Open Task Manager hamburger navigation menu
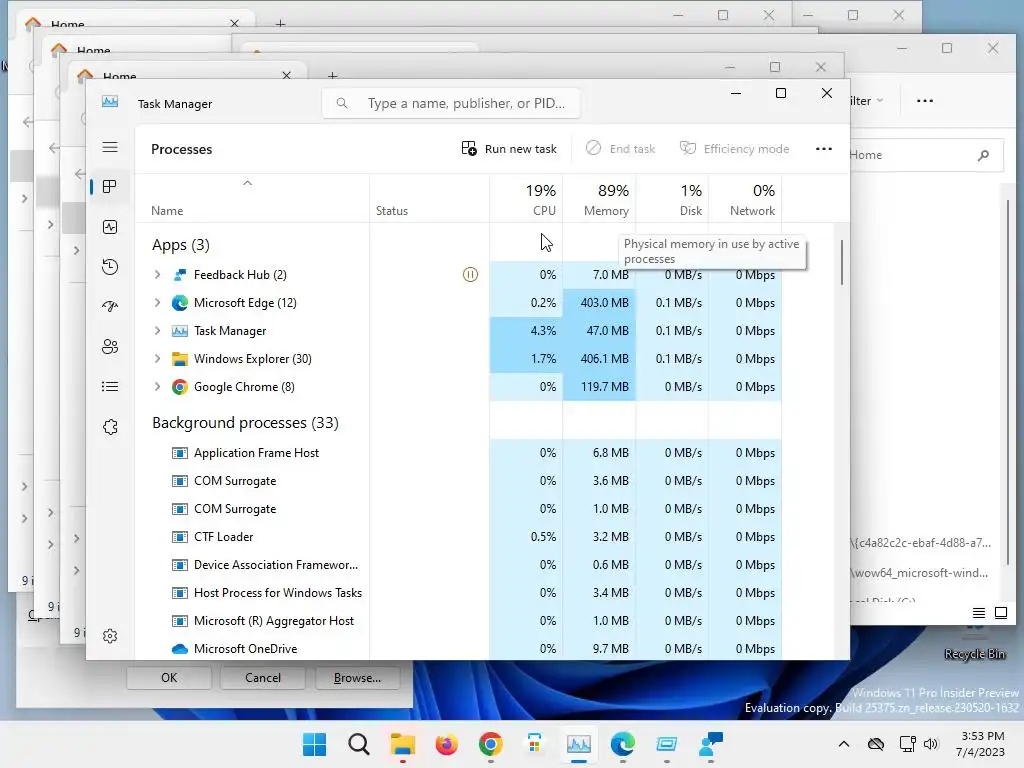The width and height of the screenshot is (1024, 768). 110,148
